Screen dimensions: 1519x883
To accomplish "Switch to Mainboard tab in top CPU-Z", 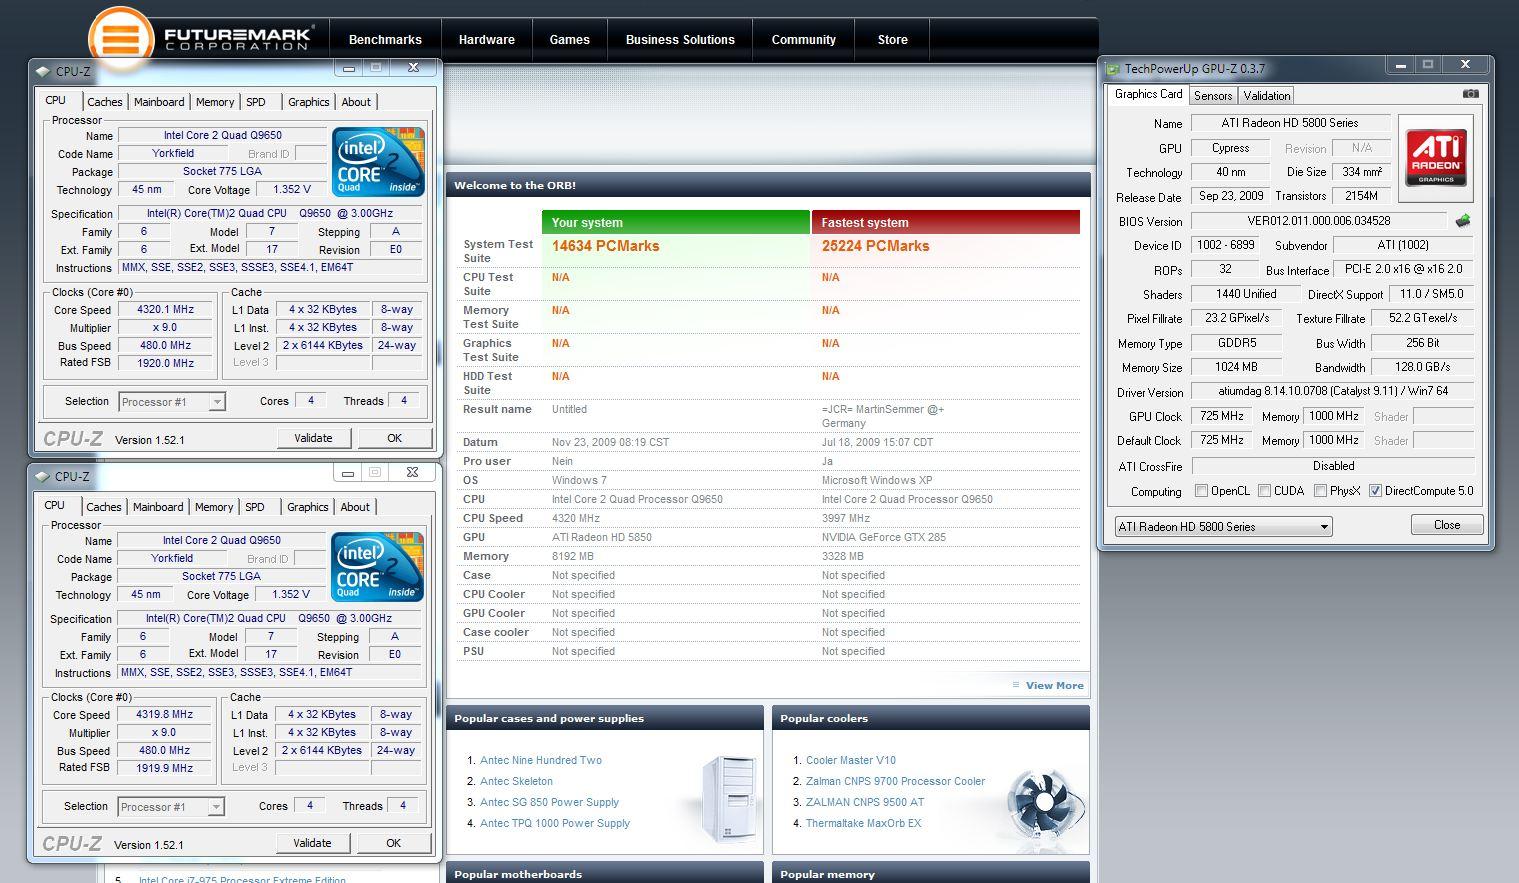I will tap(159, 102).
